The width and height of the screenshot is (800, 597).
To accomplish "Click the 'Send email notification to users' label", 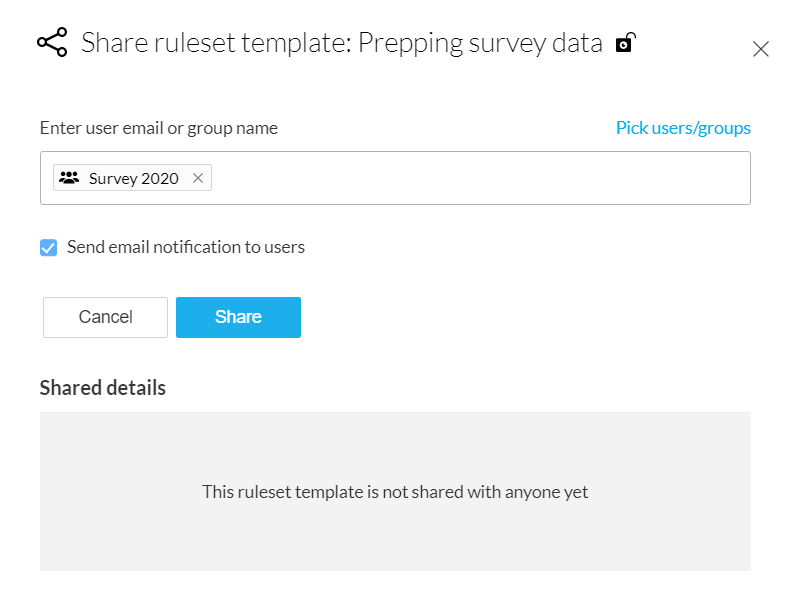I will click(x=185, y=247).
